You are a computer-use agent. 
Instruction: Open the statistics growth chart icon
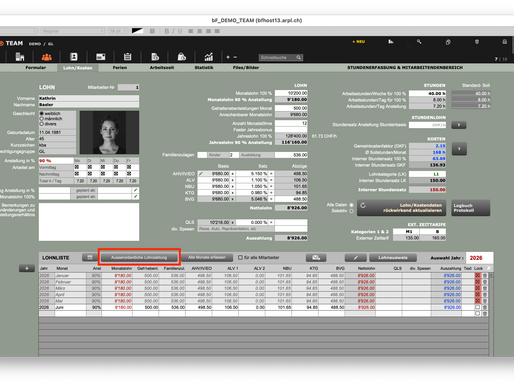[209, 57]
